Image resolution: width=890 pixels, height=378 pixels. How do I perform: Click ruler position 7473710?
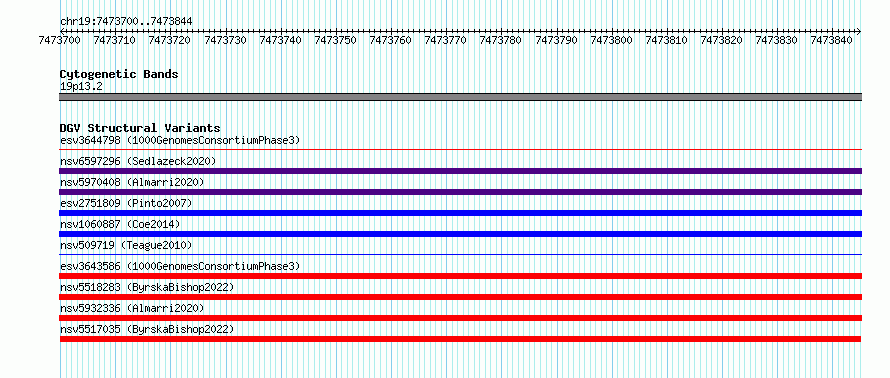pyautogui.click(x=114, y=40)
